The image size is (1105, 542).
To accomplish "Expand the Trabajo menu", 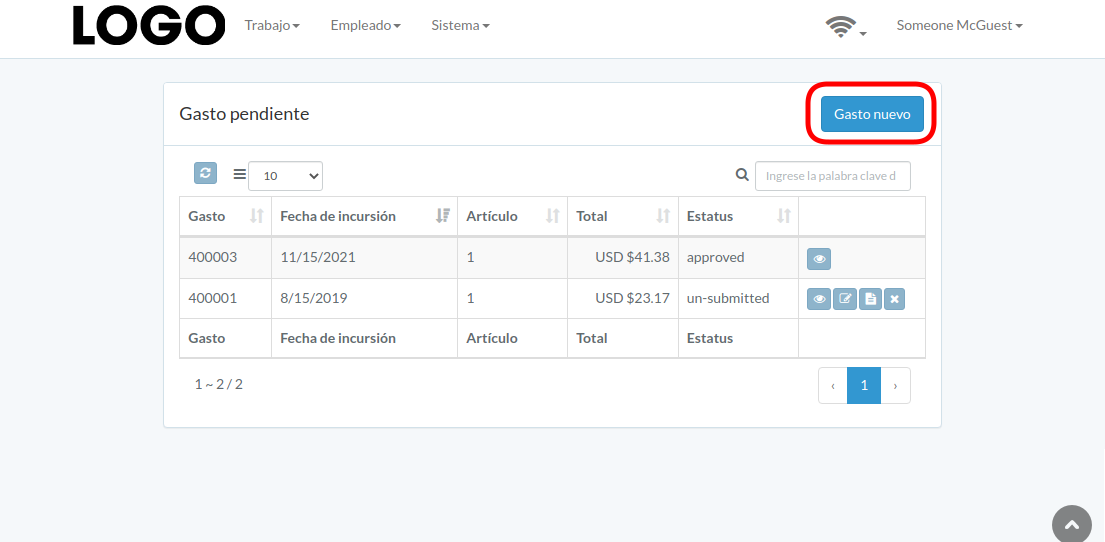I will pyautogui.click(x=272, y=26).
